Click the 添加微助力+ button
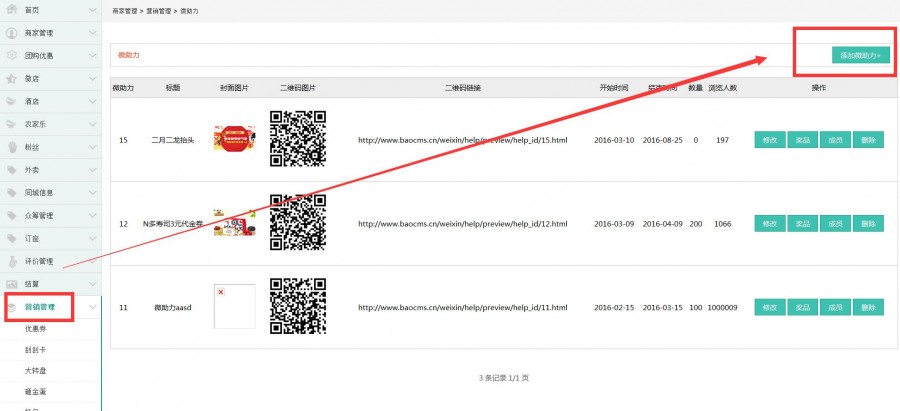Screen dimensions: 900x411 860,55
